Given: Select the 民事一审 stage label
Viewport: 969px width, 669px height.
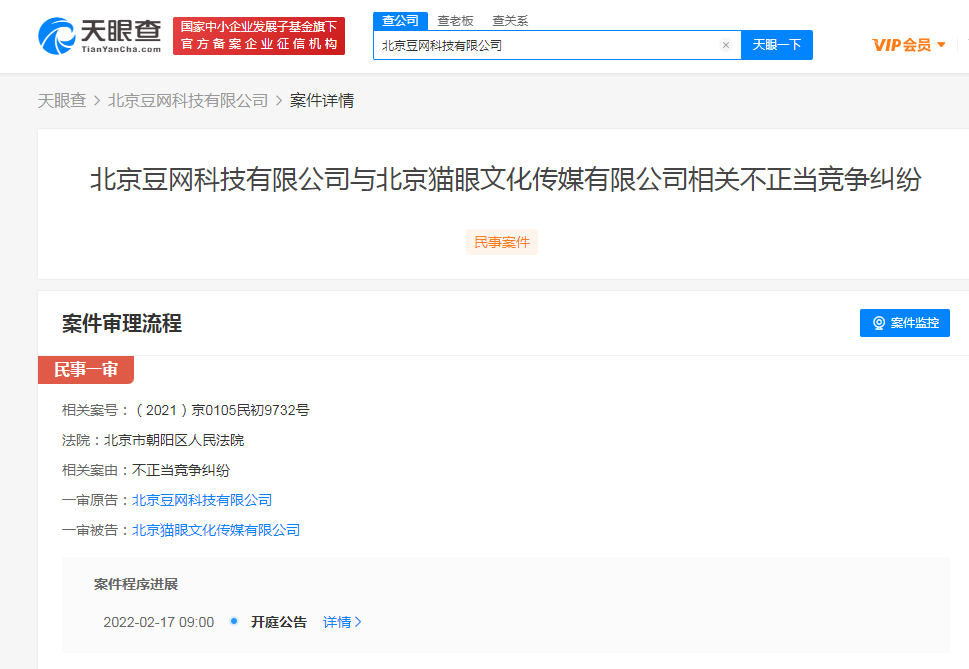Looking at the screenshot, I should [85, 370].
